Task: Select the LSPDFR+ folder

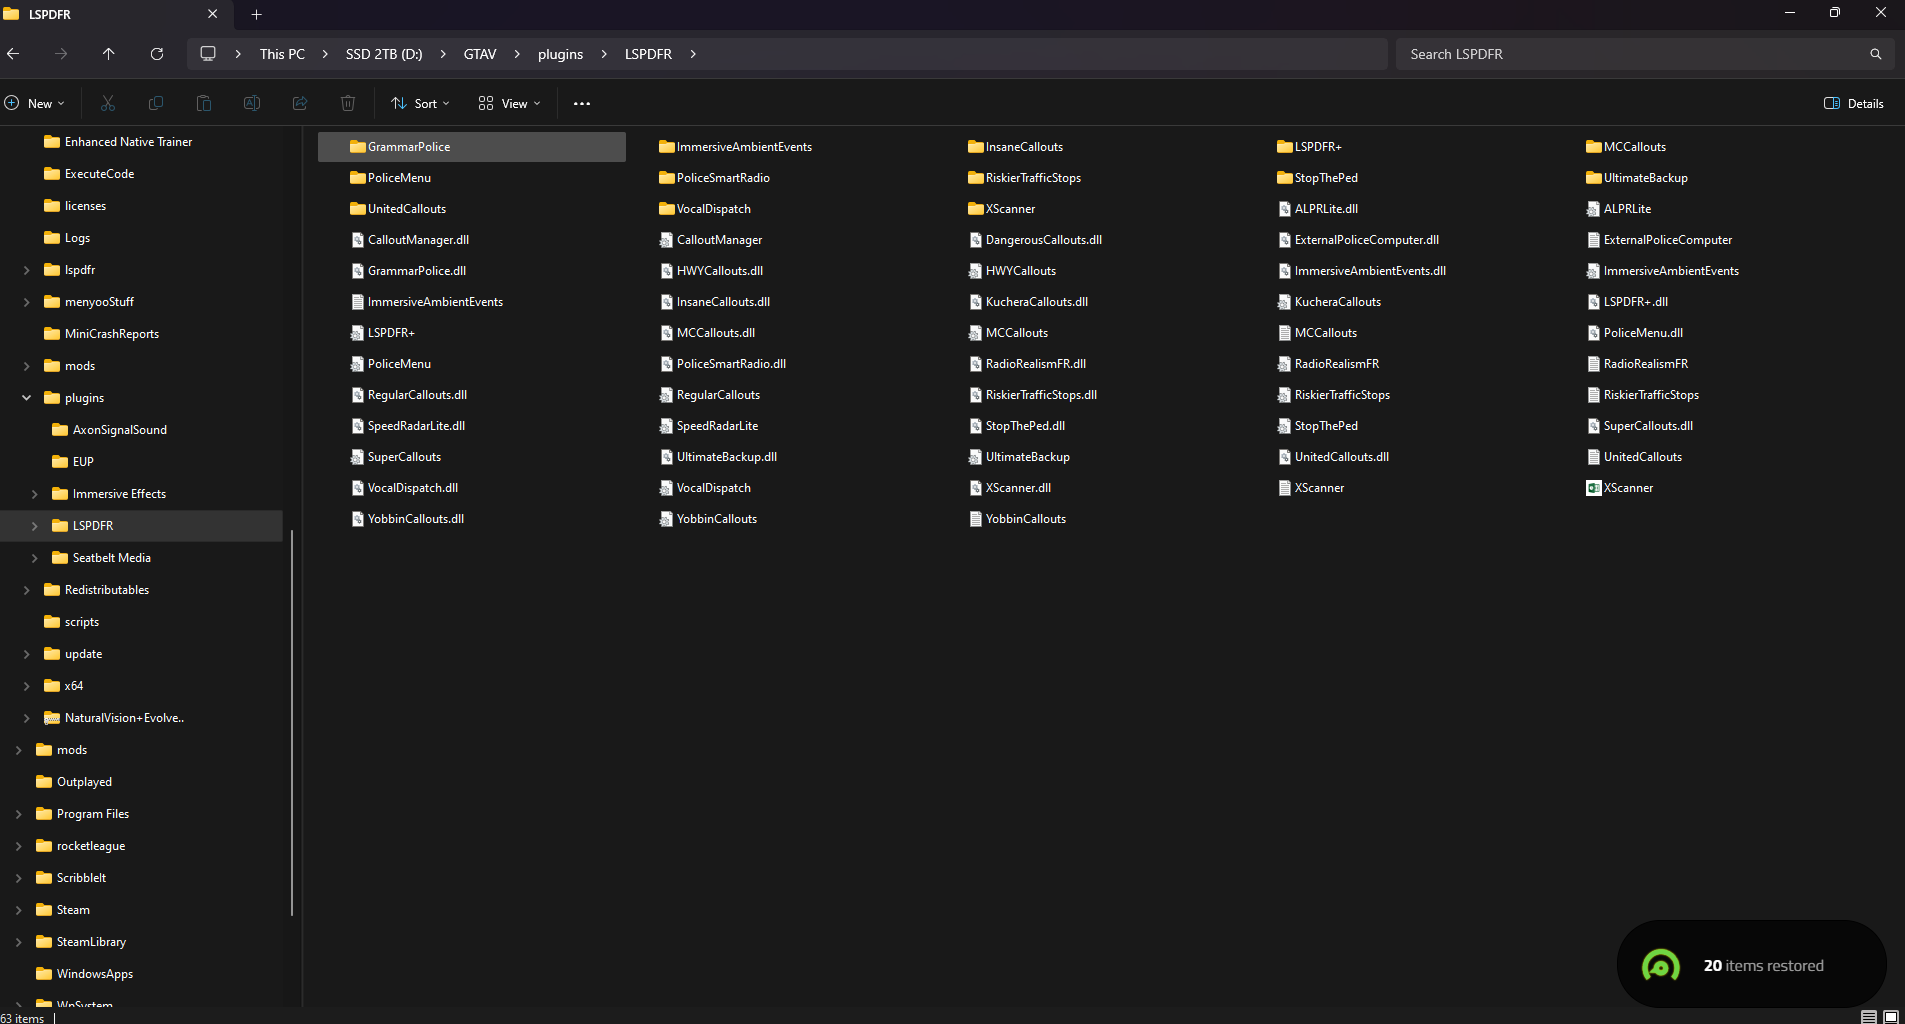Action: (1310, 147)
